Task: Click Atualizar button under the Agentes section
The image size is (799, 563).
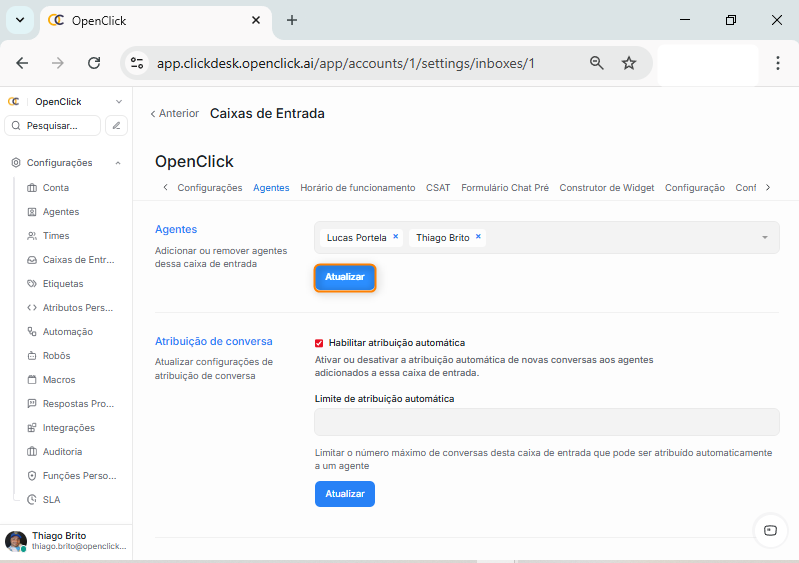Action: (x=345, y=277)
